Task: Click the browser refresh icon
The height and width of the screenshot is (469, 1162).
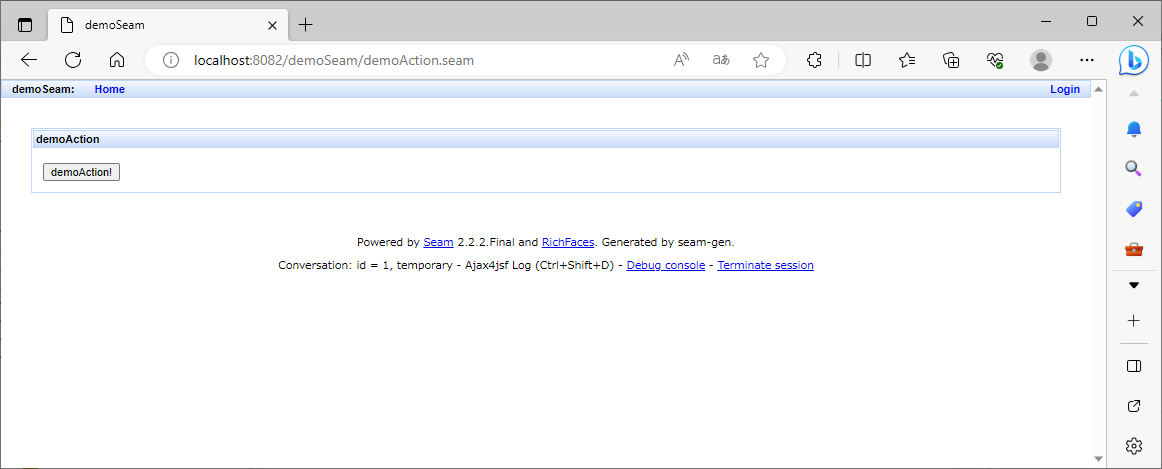Action: [73, 60]
